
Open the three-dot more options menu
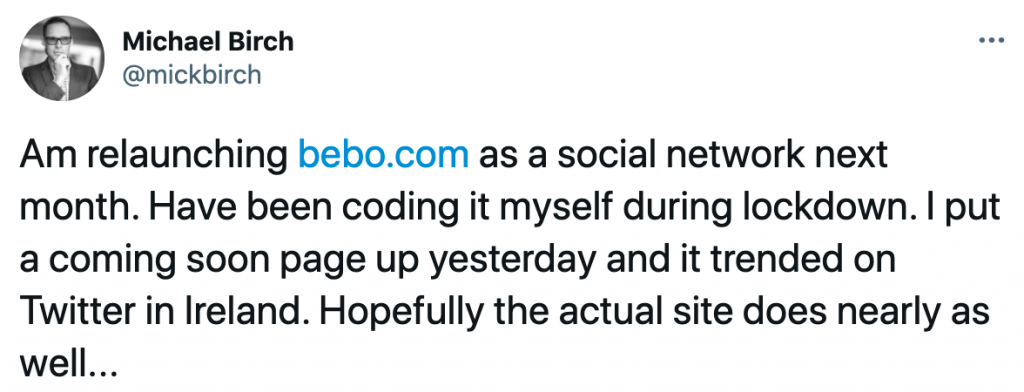point(991,41)
